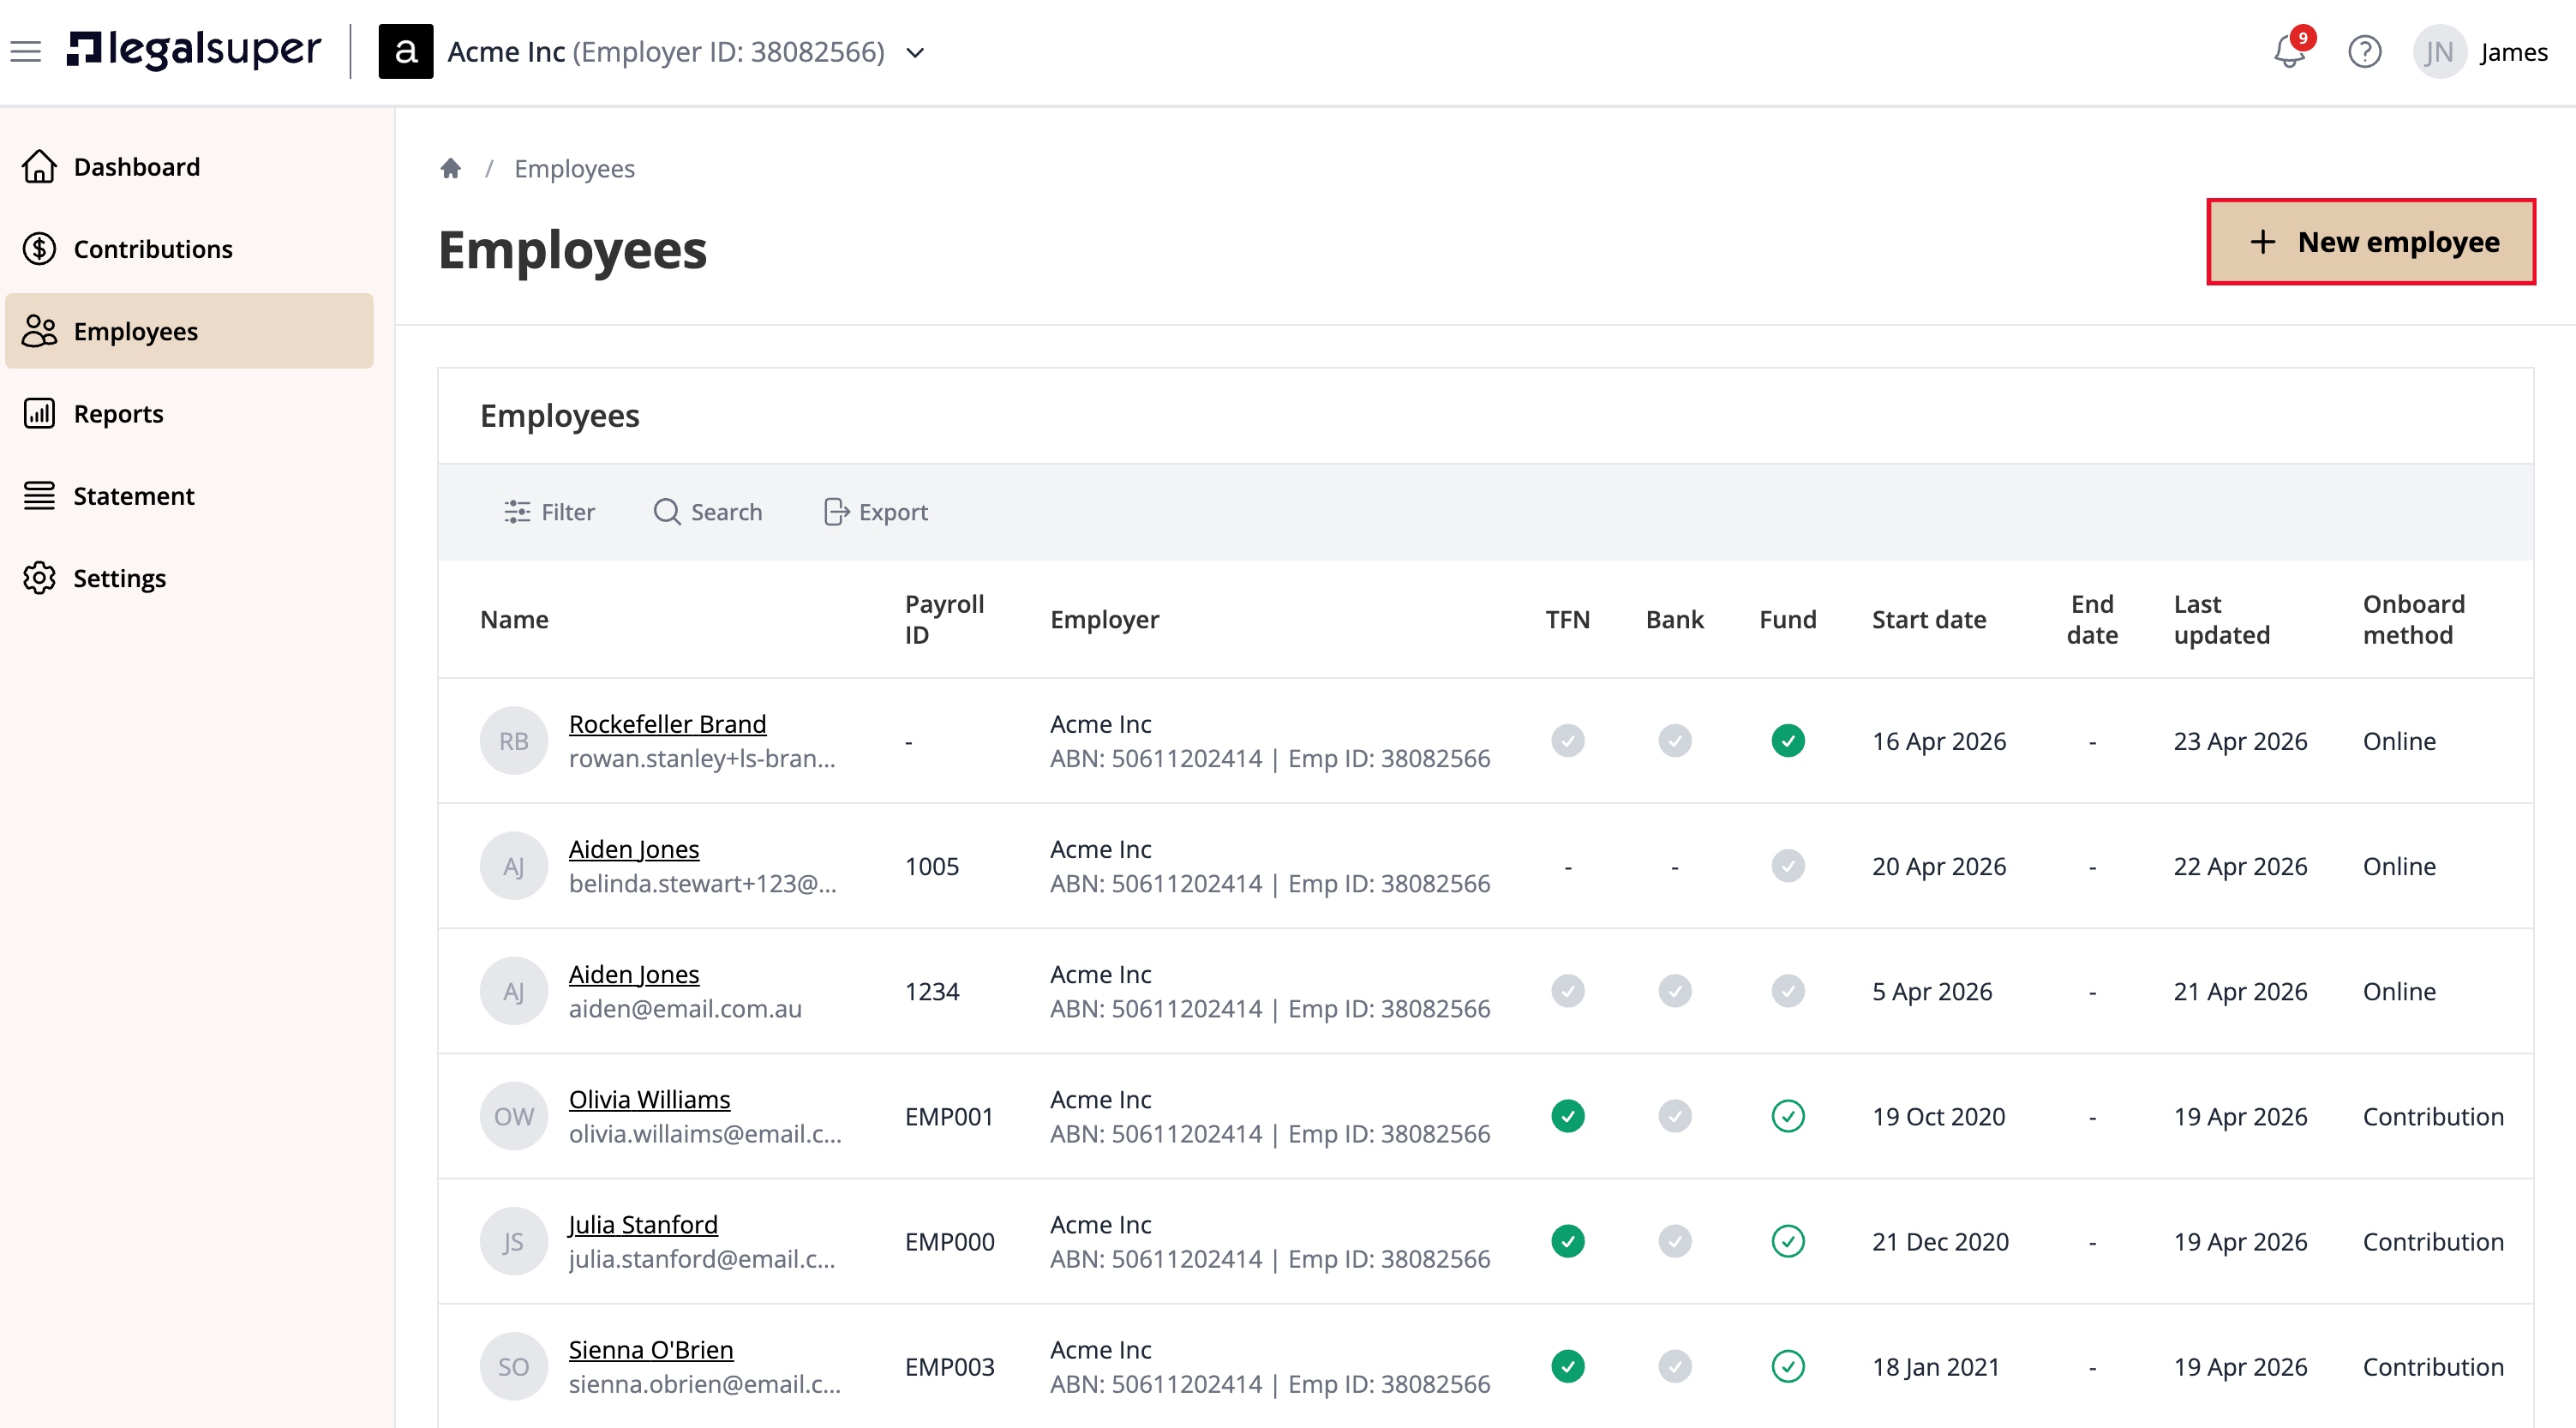Screen dimensions: 2576x1428
Task: Open the hamburger menu icon
Action: coord(26,51)
